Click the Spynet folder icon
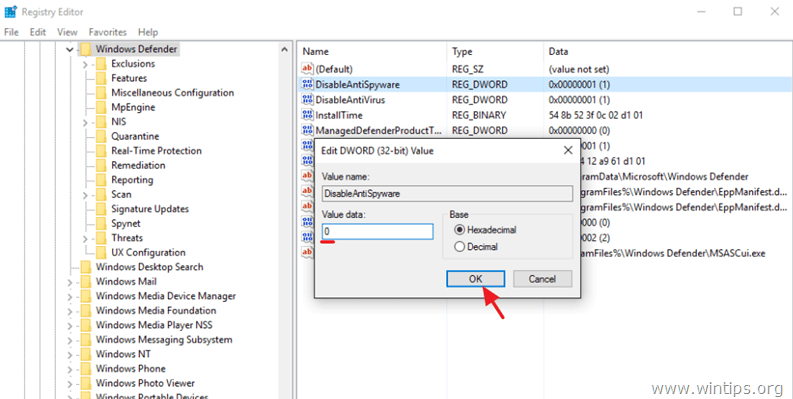The image size is (793, 399). [101, 224]
